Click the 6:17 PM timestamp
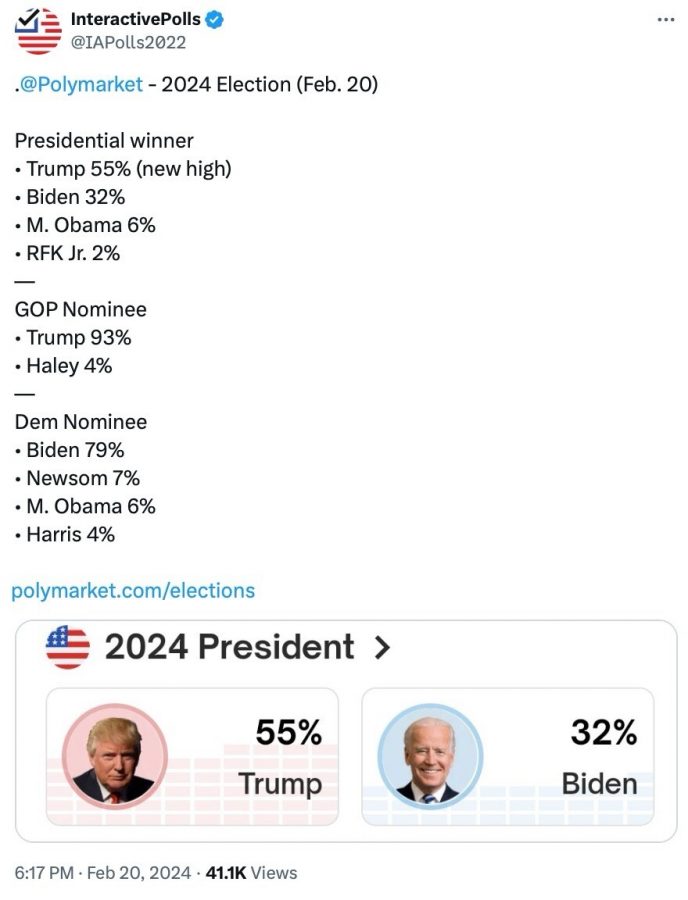 click(x=44, y=872)
